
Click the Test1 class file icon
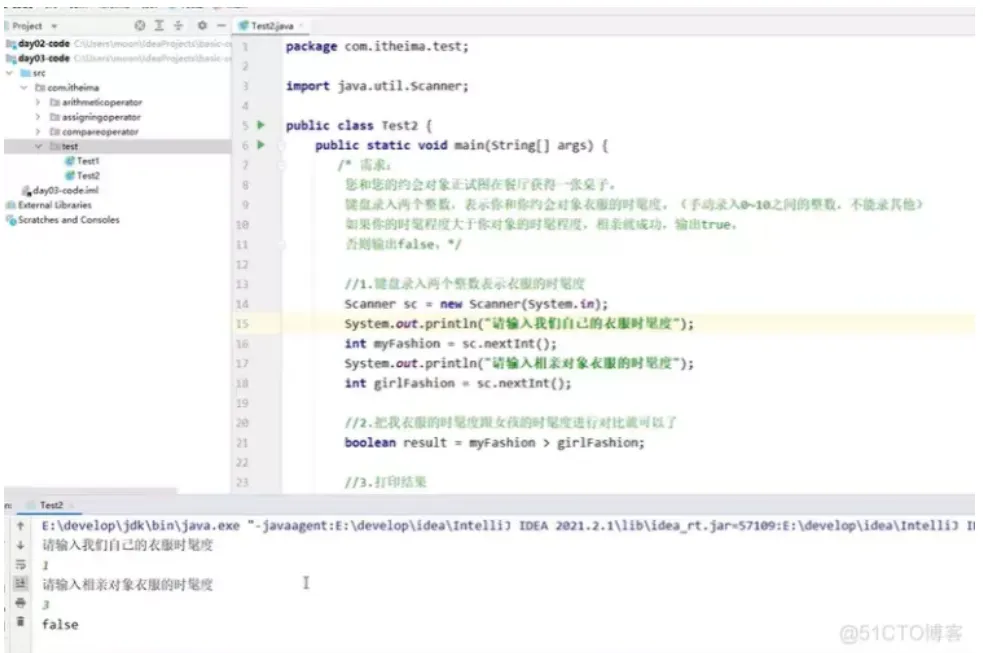tap(70, 161)
